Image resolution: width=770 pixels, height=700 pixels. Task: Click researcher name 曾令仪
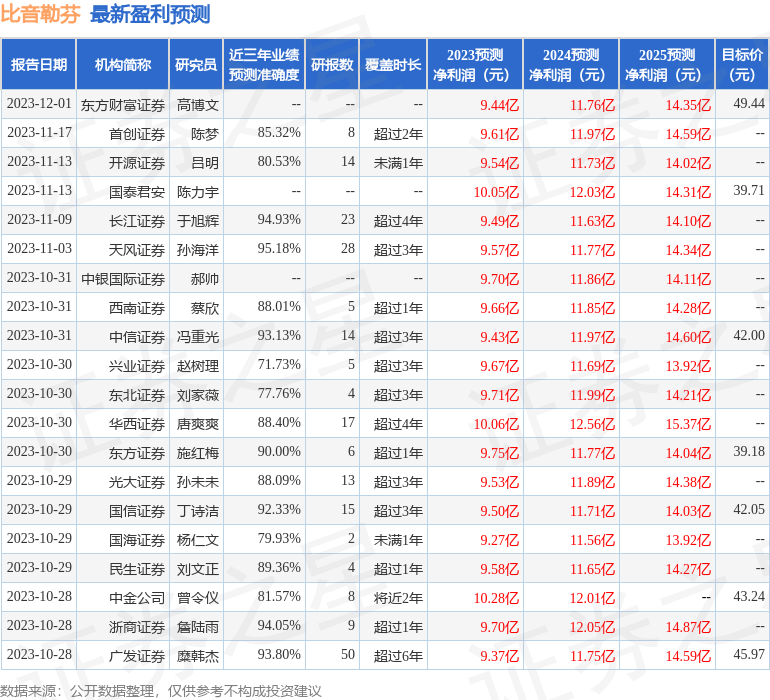pos(198,597)
